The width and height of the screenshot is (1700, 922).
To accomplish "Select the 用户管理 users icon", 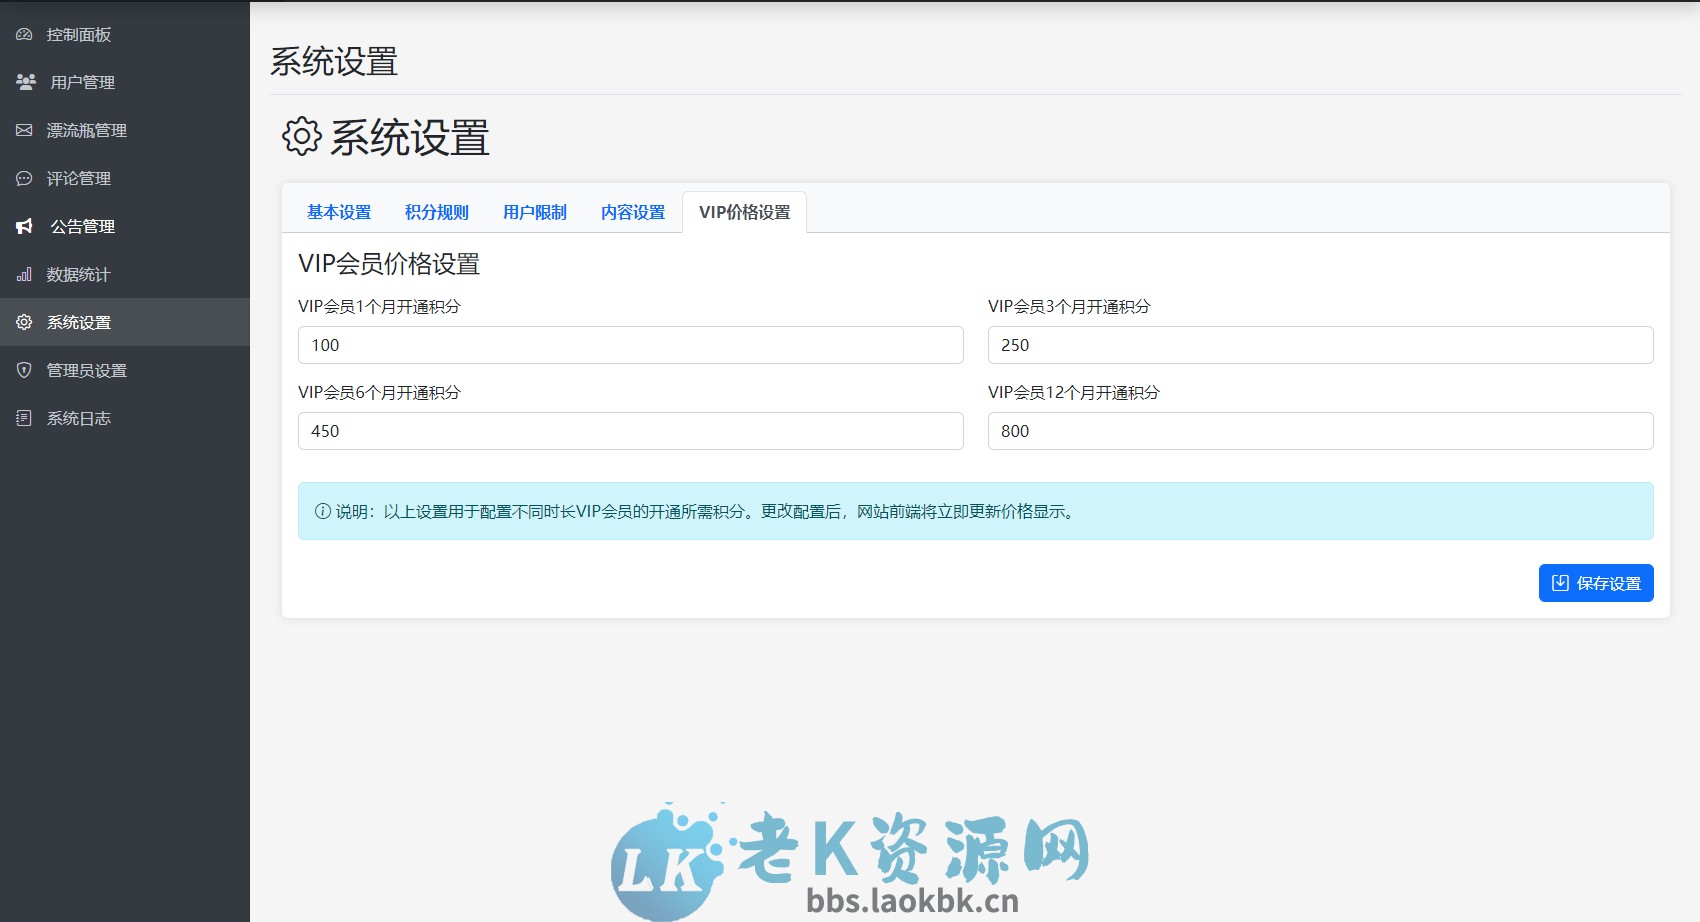I will [24, 82].
